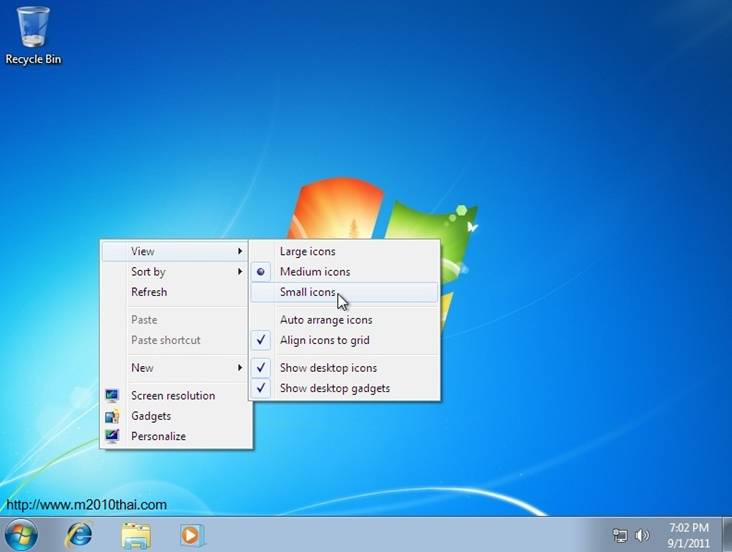Select the Medium icons radio option
732x552 pixels.
coord(345,271)
